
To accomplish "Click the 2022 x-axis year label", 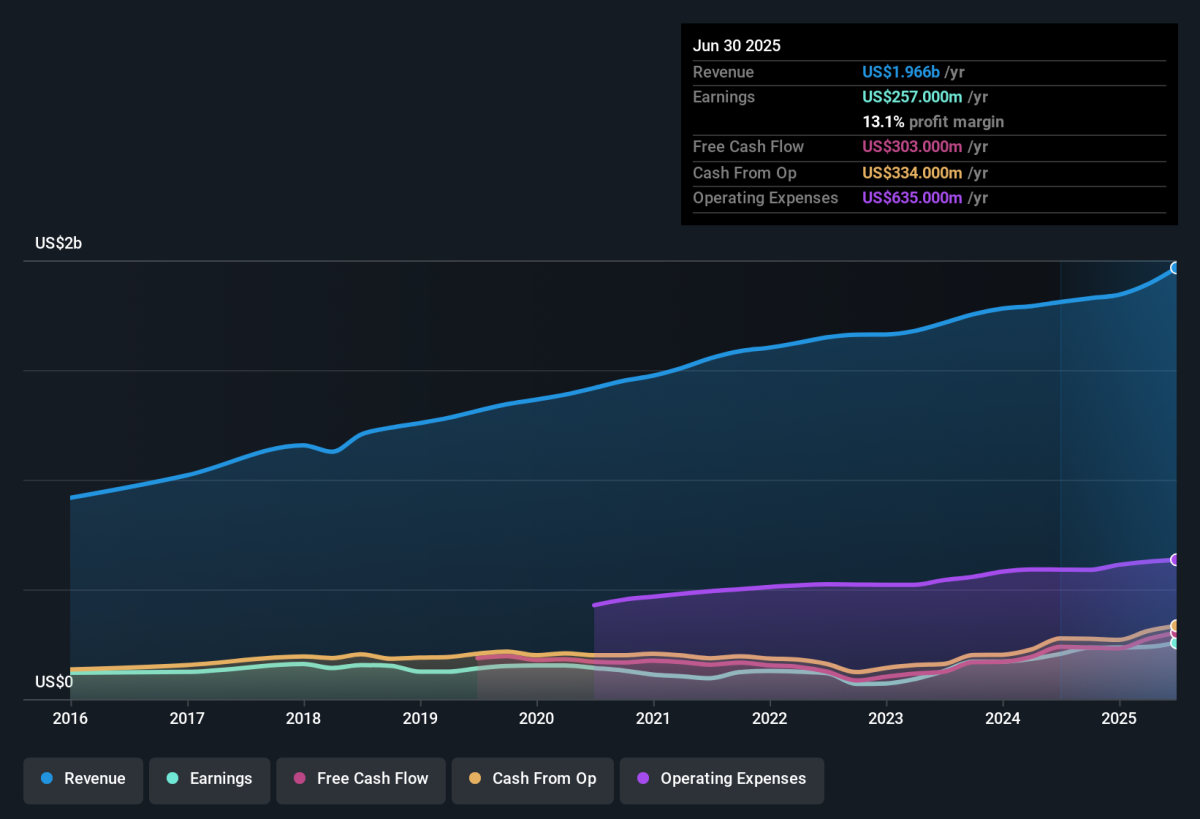I will pyautogui.click(x=770, y=719).
